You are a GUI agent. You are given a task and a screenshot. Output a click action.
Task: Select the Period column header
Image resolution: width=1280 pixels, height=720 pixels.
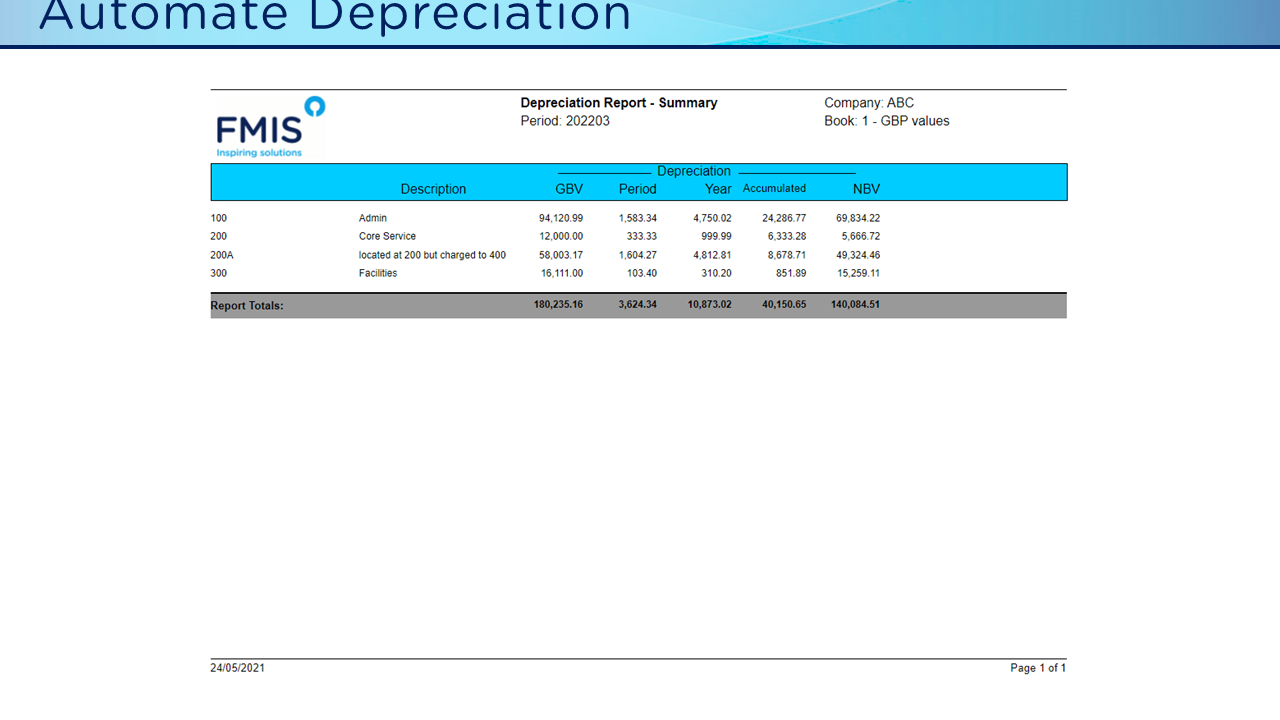pos(638,188)
